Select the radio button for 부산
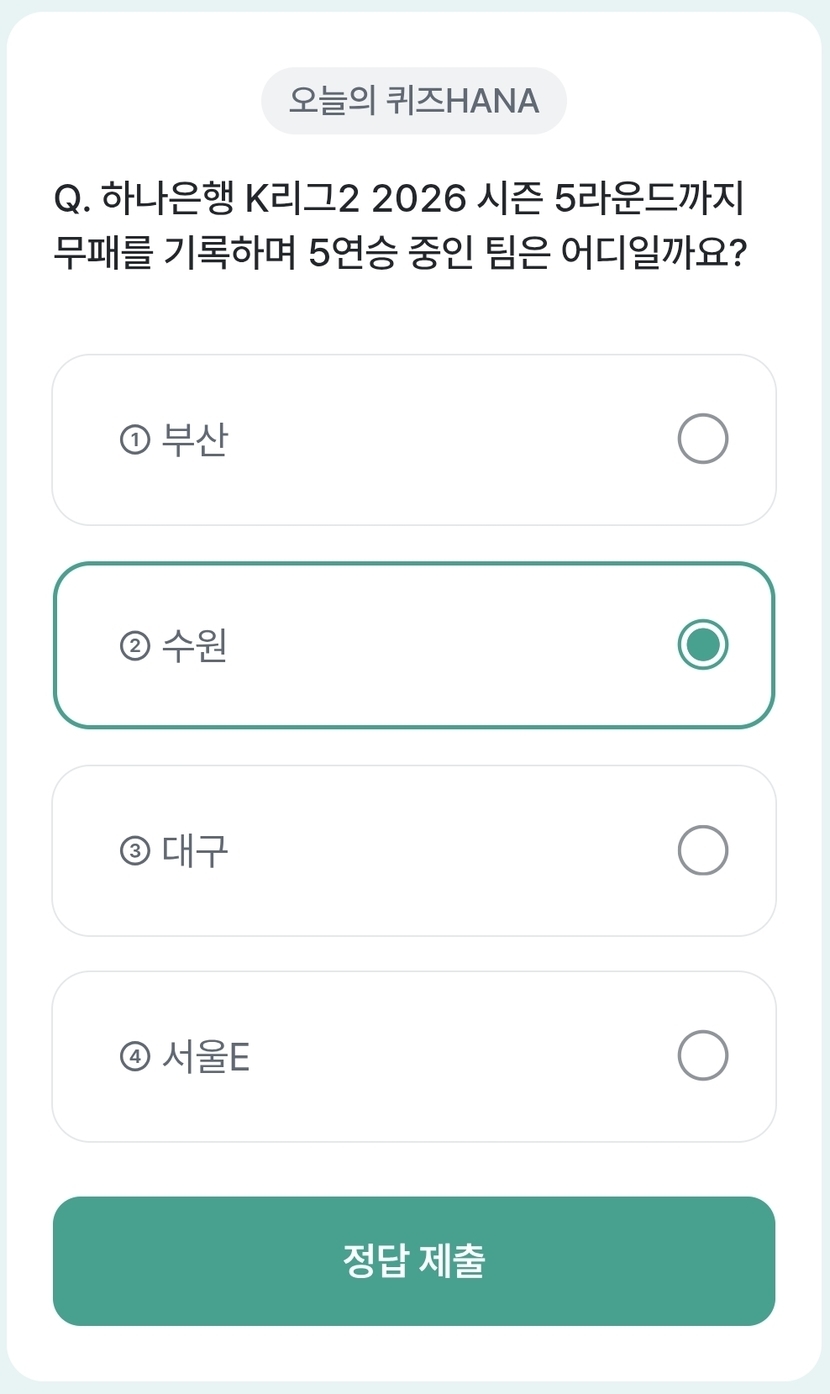This screenshot has height=1394, width=830. 702,439
